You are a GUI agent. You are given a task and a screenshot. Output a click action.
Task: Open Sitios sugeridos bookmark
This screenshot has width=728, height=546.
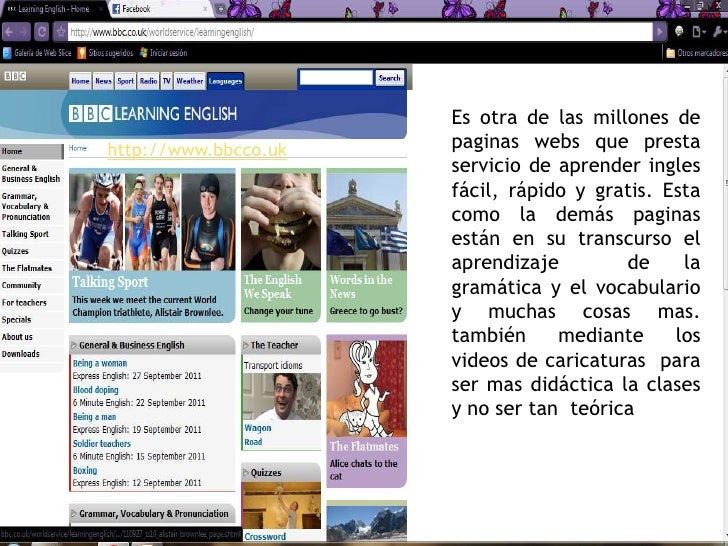[105, 53]
